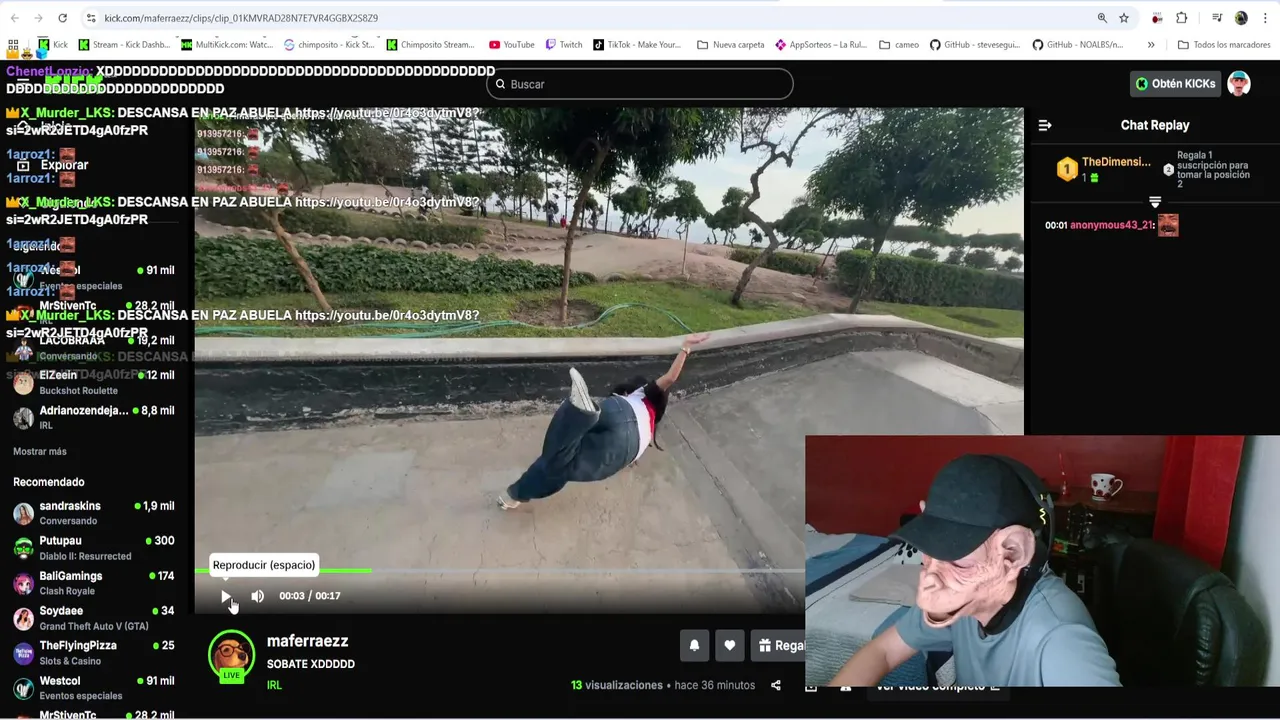The width and height of the screenshot is (1280, 720).
Task: Open the Twitch bookmark
Action: point(564,45)
